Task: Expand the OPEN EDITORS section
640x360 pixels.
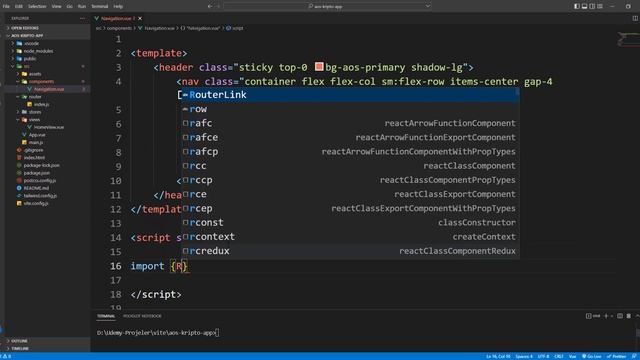Action: 47,28
